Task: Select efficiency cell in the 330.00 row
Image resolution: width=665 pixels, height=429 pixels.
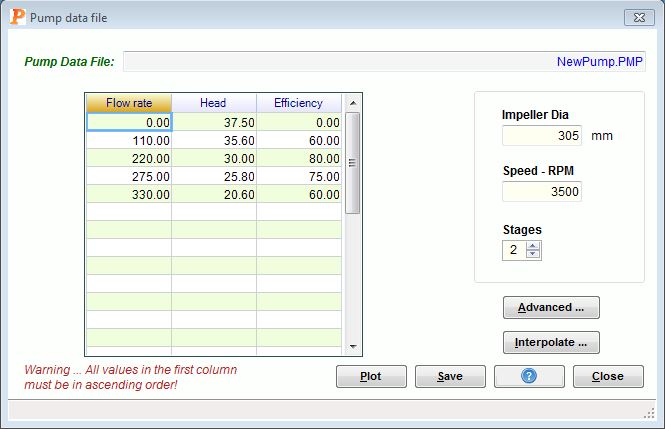Action: (299, 194)
